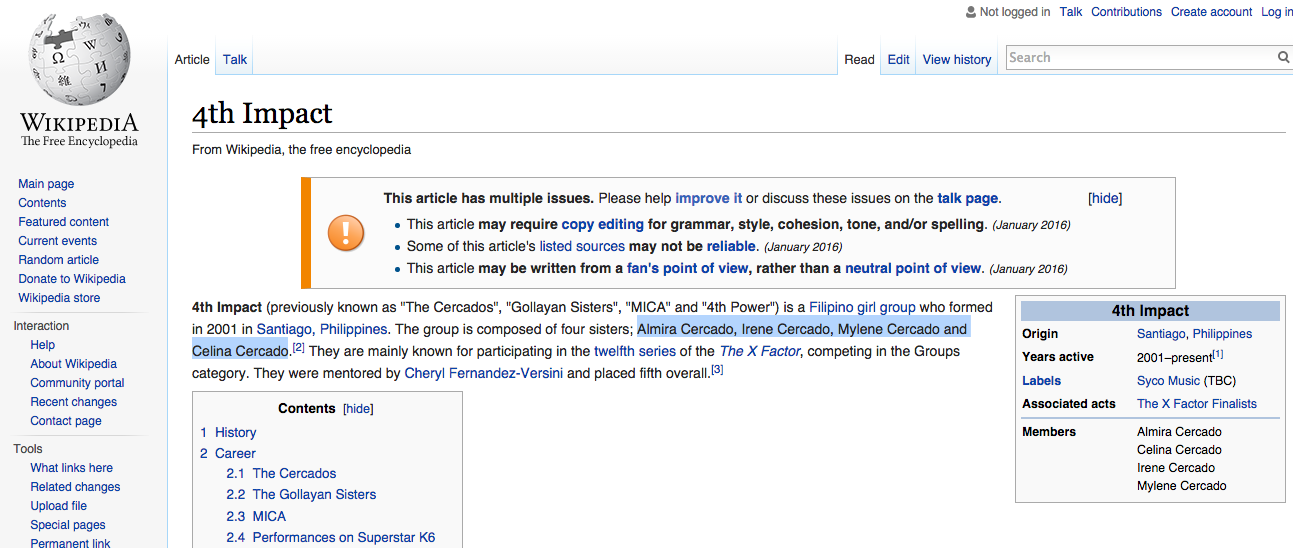The height and width of the screenshot is (548, 1293).
Task: Click the copy editing link
Action: tap(602, 225)
